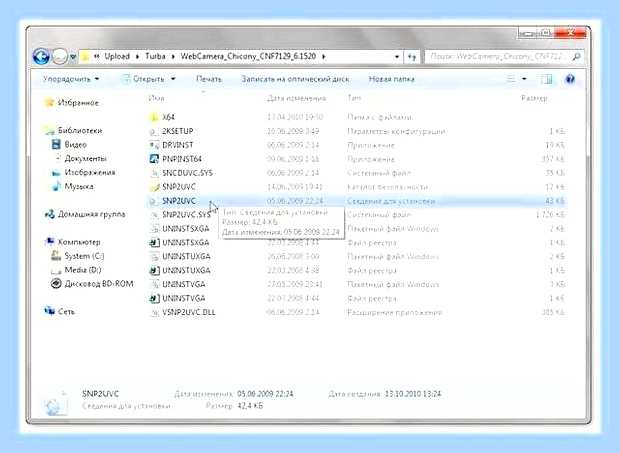The height and width of the screenshot is (453, 620).
Task: Select the SNP2UVC.SYS file name
Action: 186,215
